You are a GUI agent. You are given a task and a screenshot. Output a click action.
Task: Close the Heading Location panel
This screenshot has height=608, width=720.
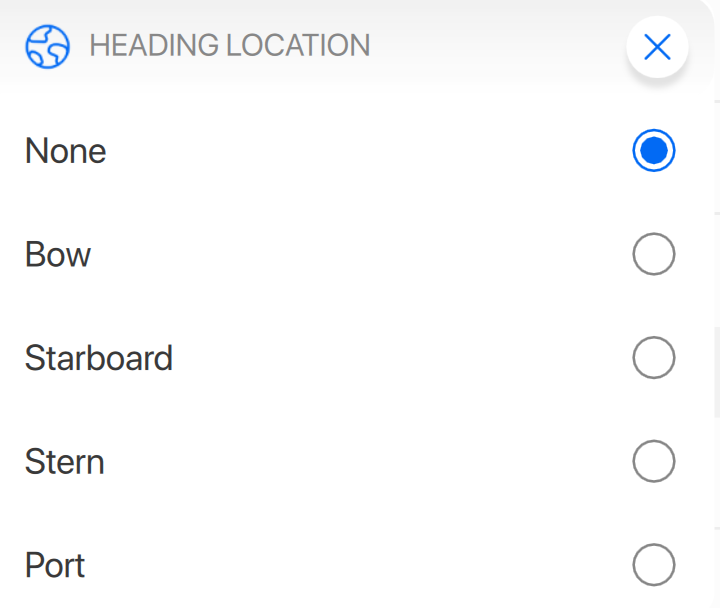click(x=657, y=47)
